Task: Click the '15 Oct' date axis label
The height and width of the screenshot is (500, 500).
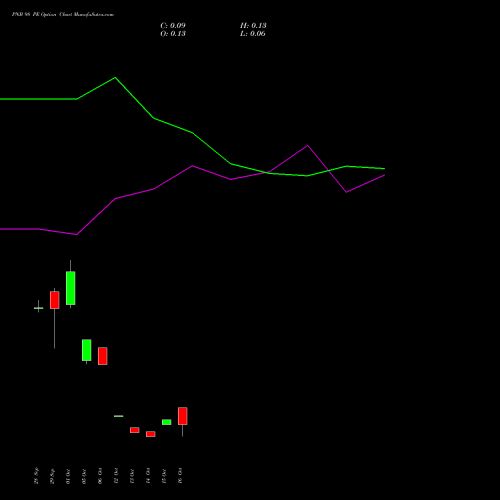Action: click(x=164, y=476)
